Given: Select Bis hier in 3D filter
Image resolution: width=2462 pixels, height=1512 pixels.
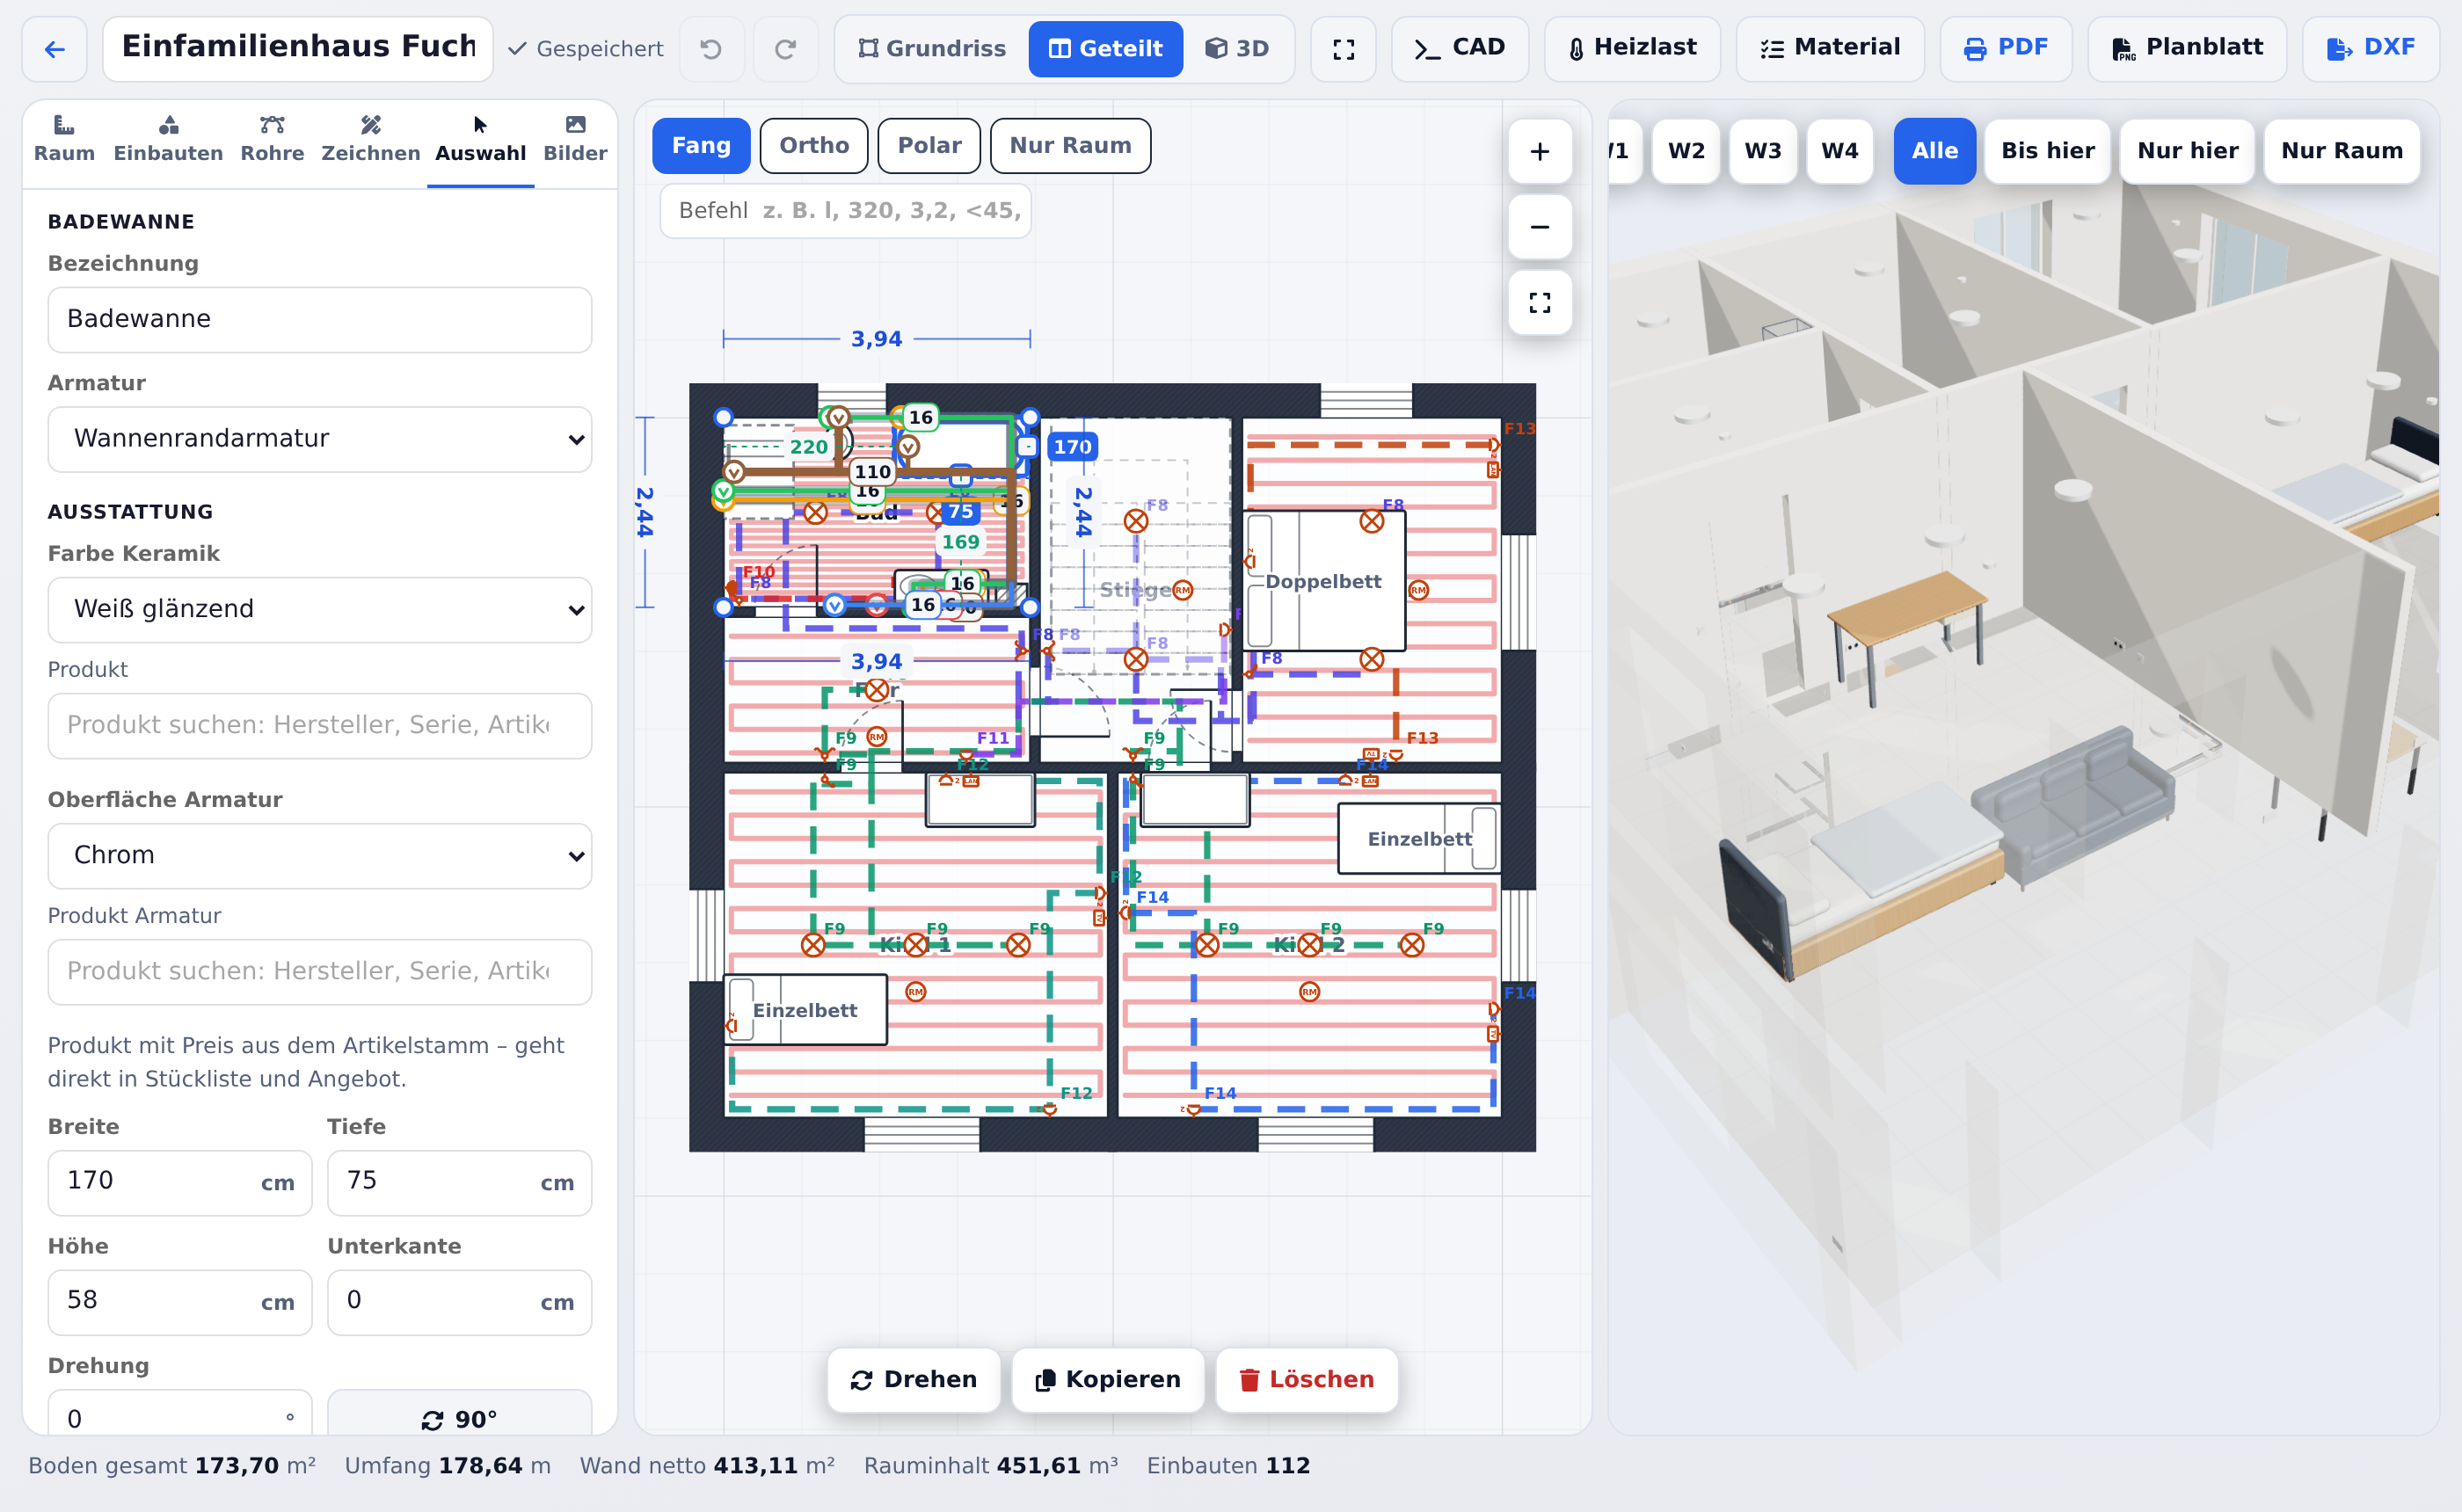Looking at the screenshot, I should point(2047,151).
